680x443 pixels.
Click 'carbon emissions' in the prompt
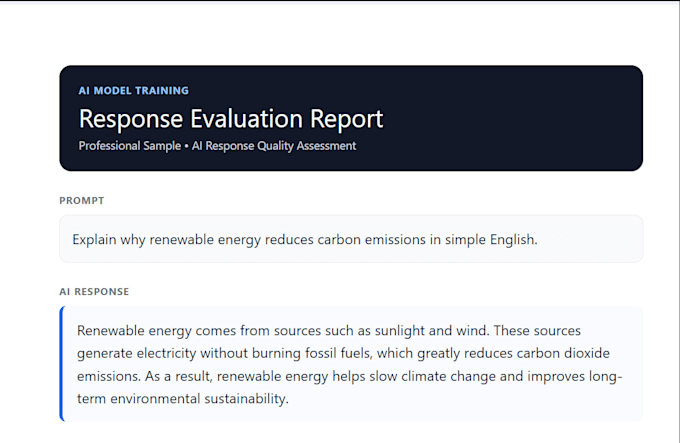point(371,239)
